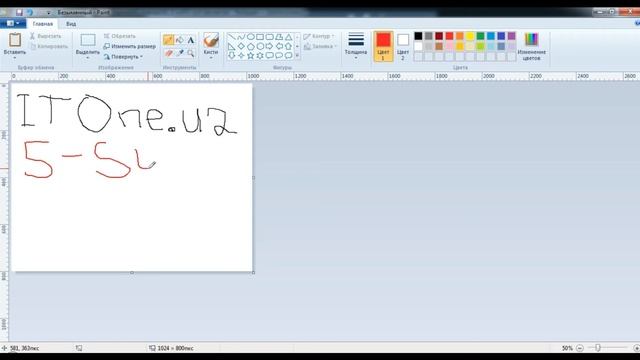Pick the black color swatch

click(418, 36)
